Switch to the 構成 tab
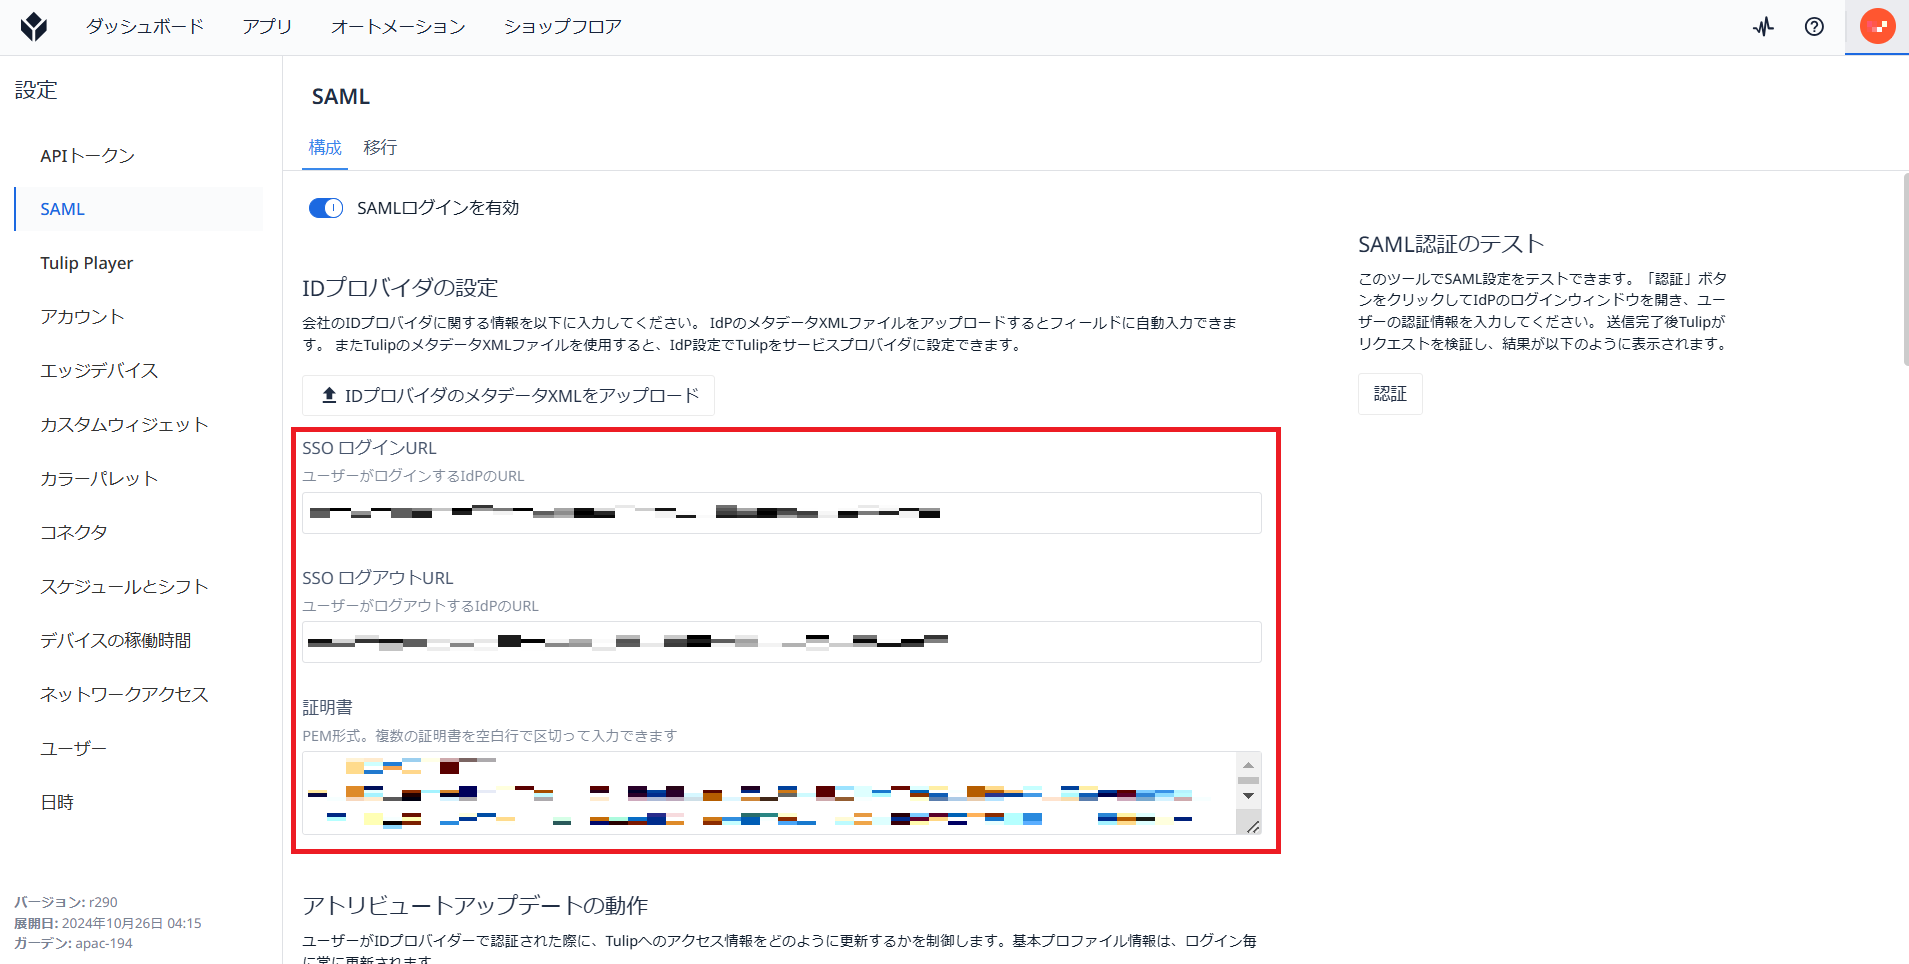Screen dimensions: 1909x964 point(325,148)
